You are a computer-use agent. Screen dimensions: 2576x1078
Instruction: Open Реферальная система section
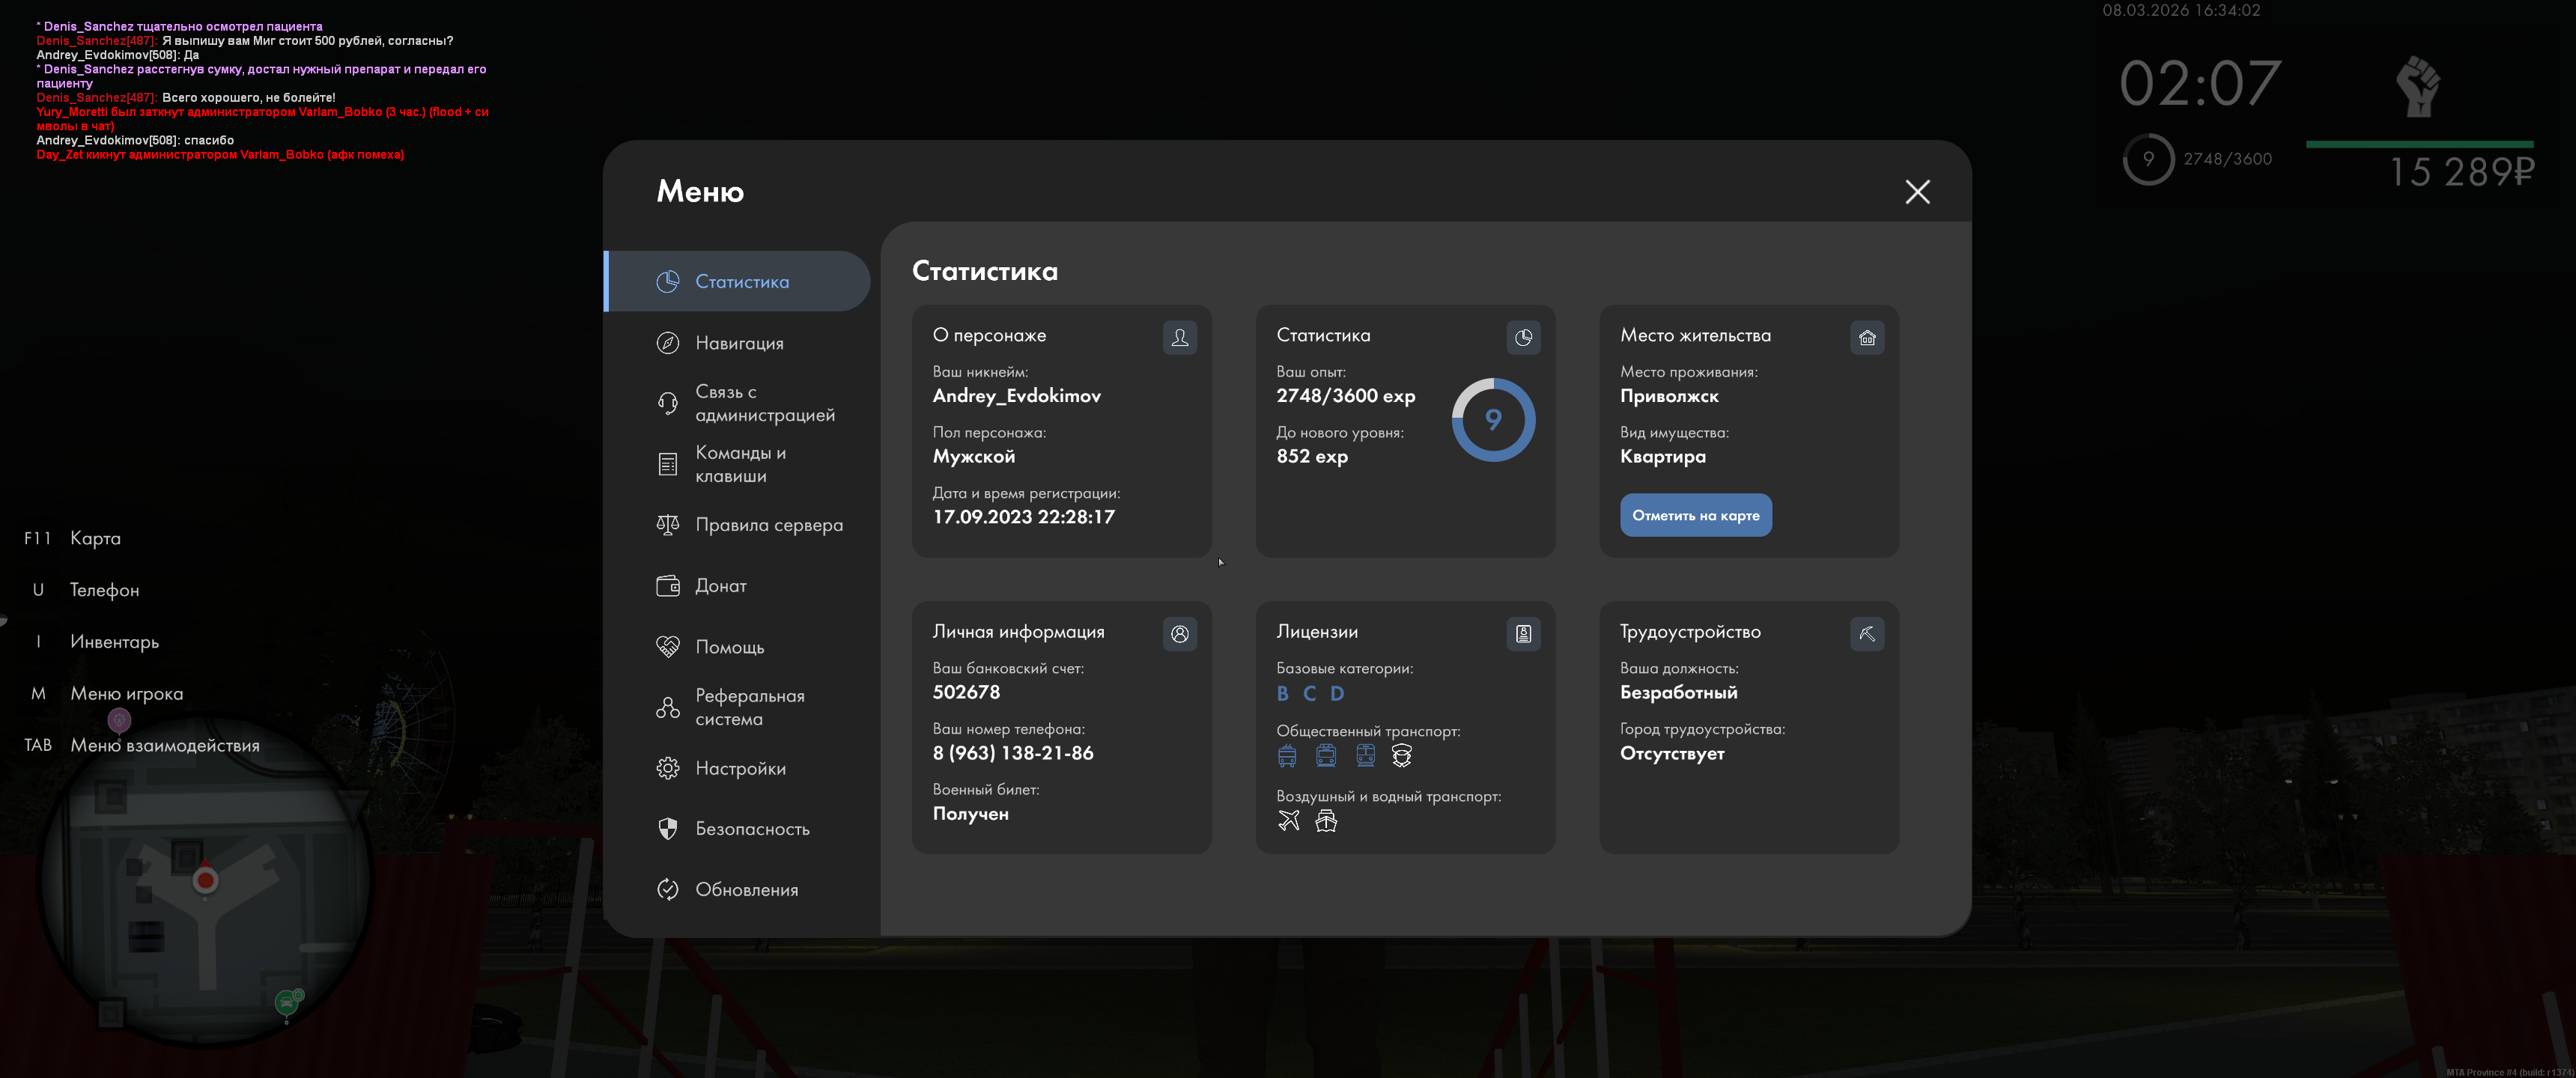point(749,707)
